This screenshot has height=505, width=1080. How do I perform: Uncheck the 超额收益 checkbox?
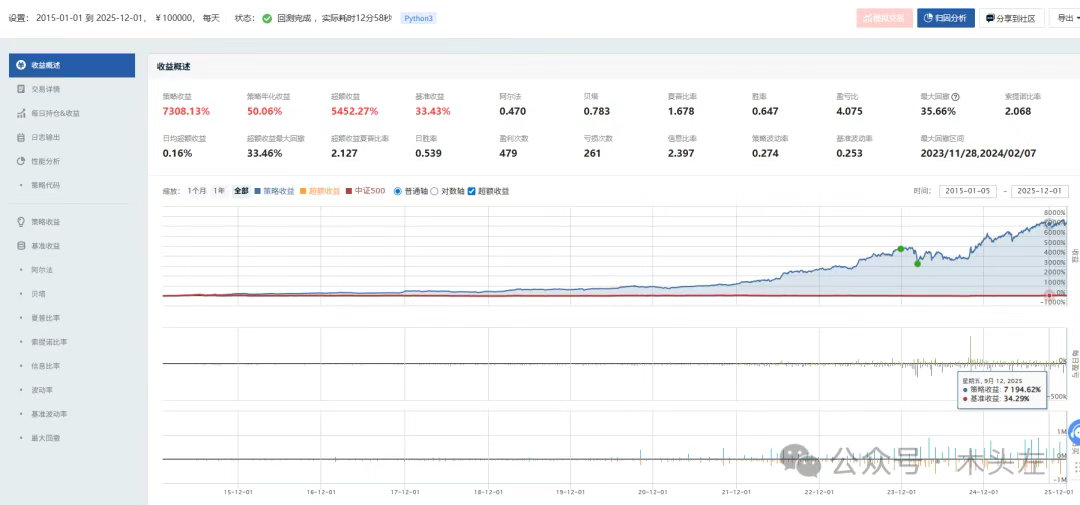coord(472,191)
